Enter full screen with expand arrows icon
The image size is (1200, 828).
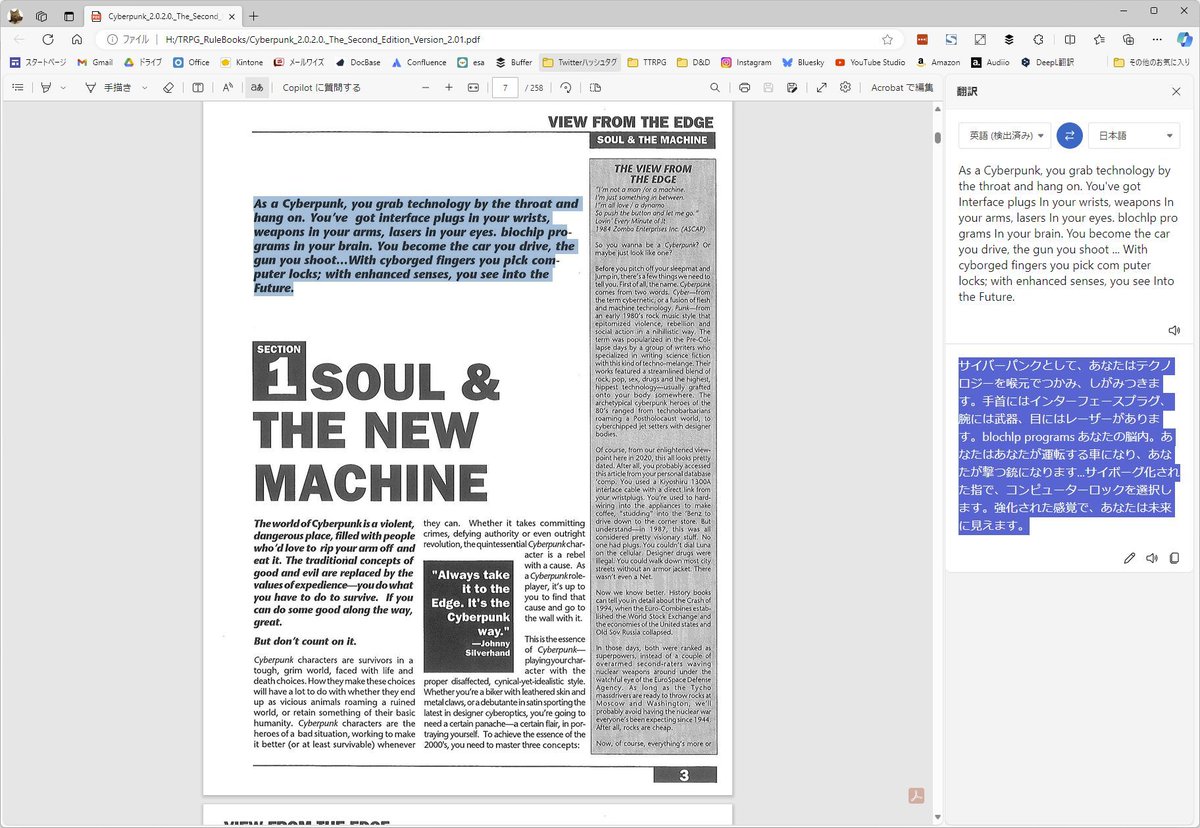point(821,88)
